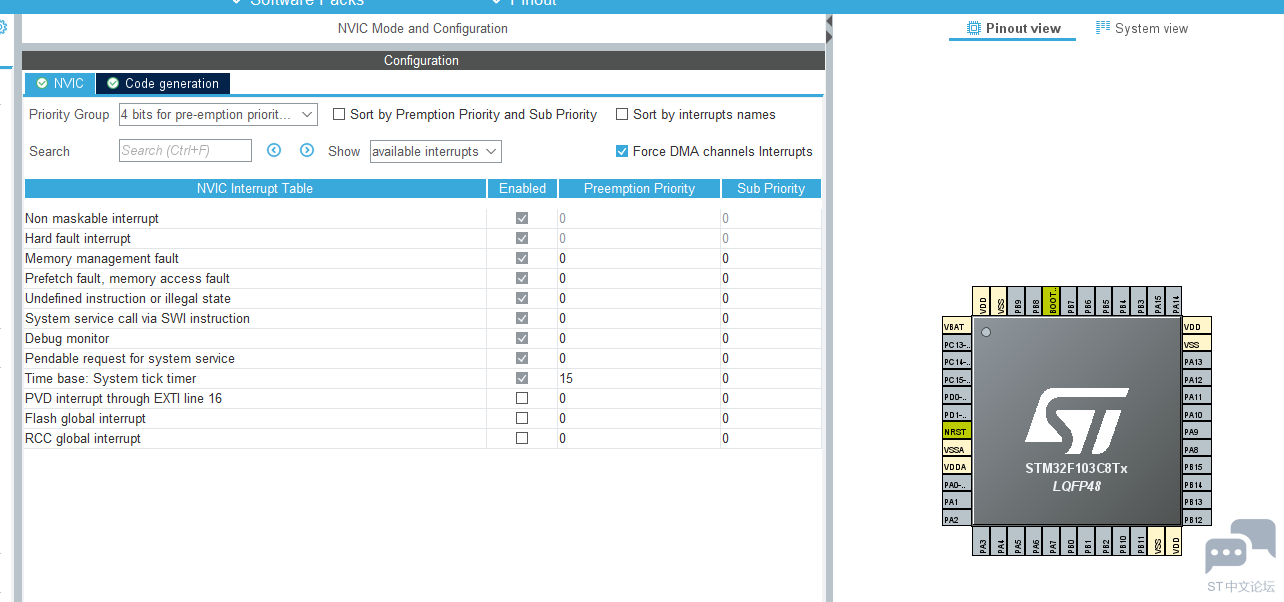1284x602 pixels.
Task: Switch to the Code generation tab
Action: coord(163,83)
